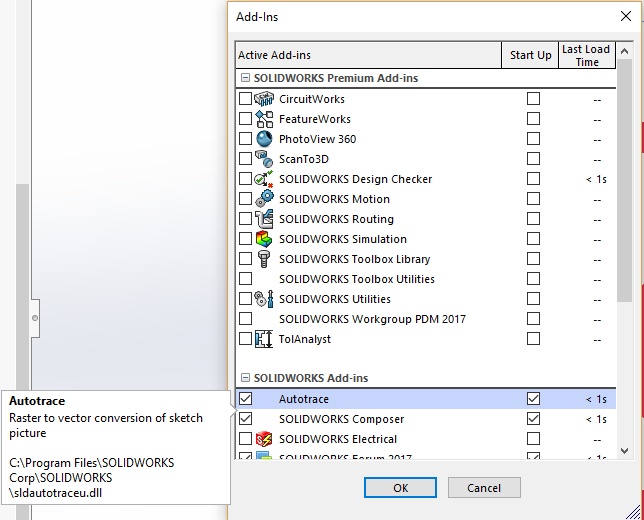Viewport: 644px width, 520px height.
Task: Select the PhotoView 360 label
Action: [x=317, y=139]
